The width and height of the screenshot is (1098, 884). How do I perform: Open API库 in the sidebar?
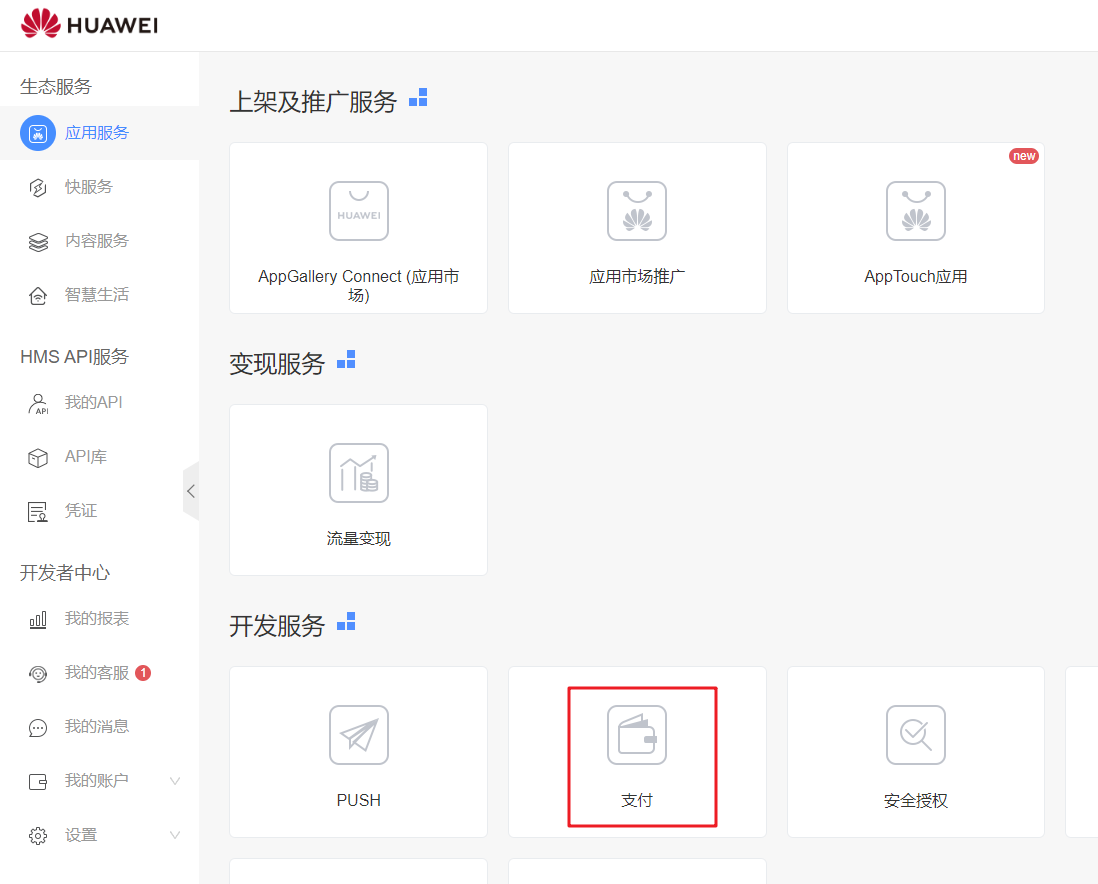[85, 457]
